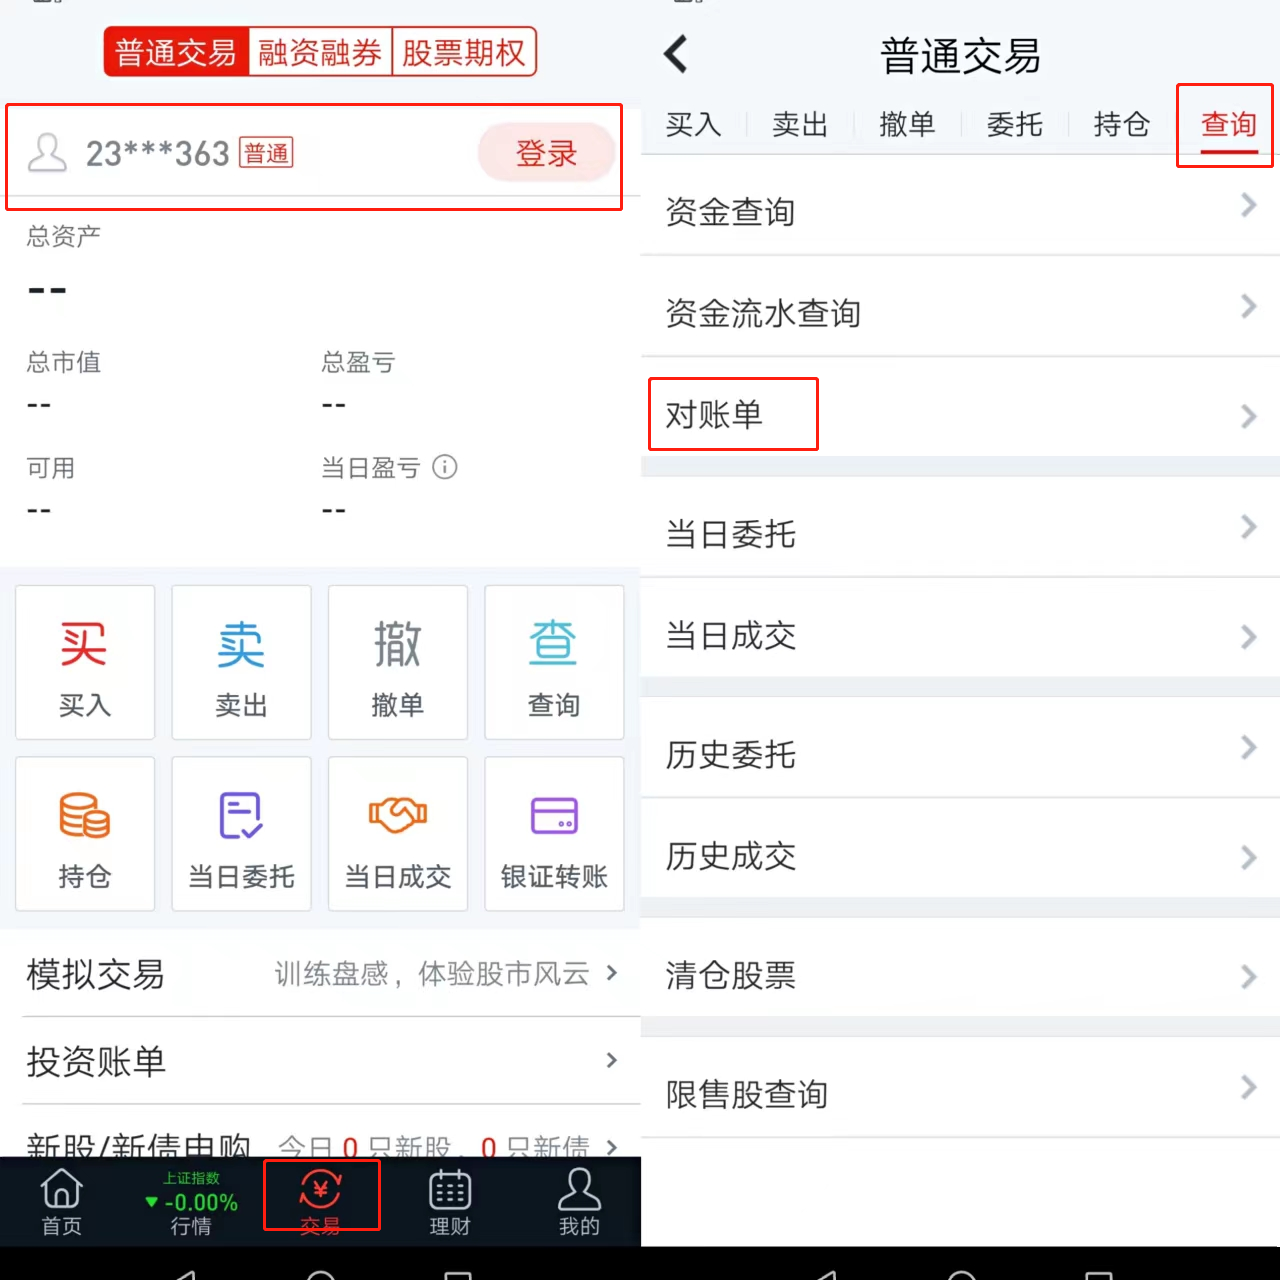
Task: Click the 总资产 label
Action: [x=63, y=236]
